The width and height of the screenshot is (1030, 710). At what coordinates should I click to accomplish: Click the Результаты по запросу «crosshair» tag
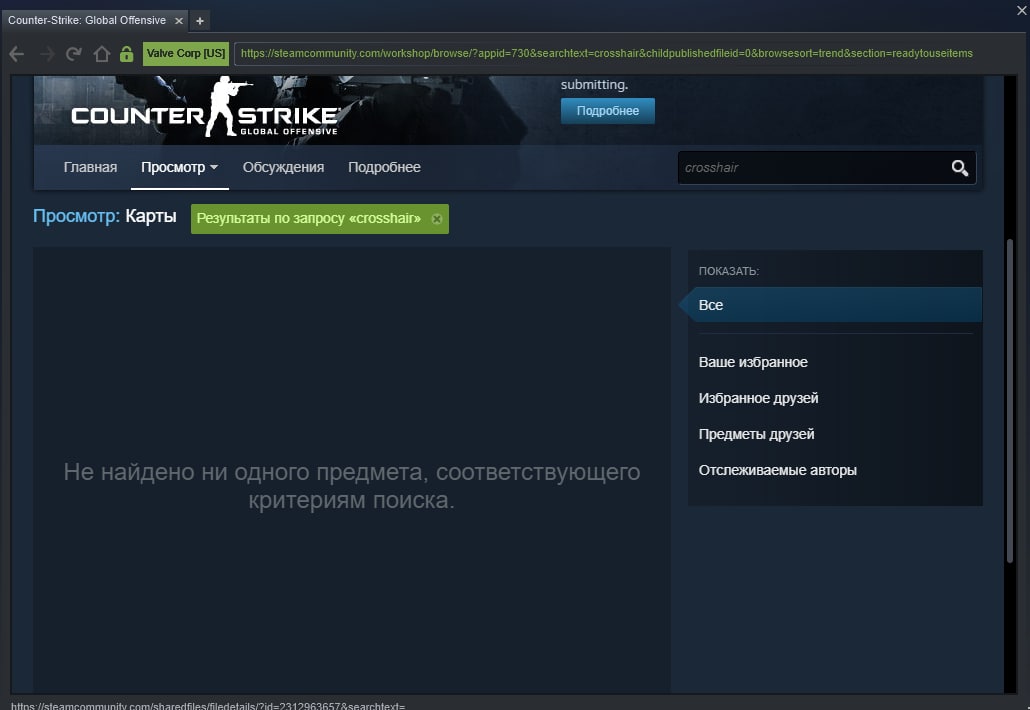(x=320, y=219)
